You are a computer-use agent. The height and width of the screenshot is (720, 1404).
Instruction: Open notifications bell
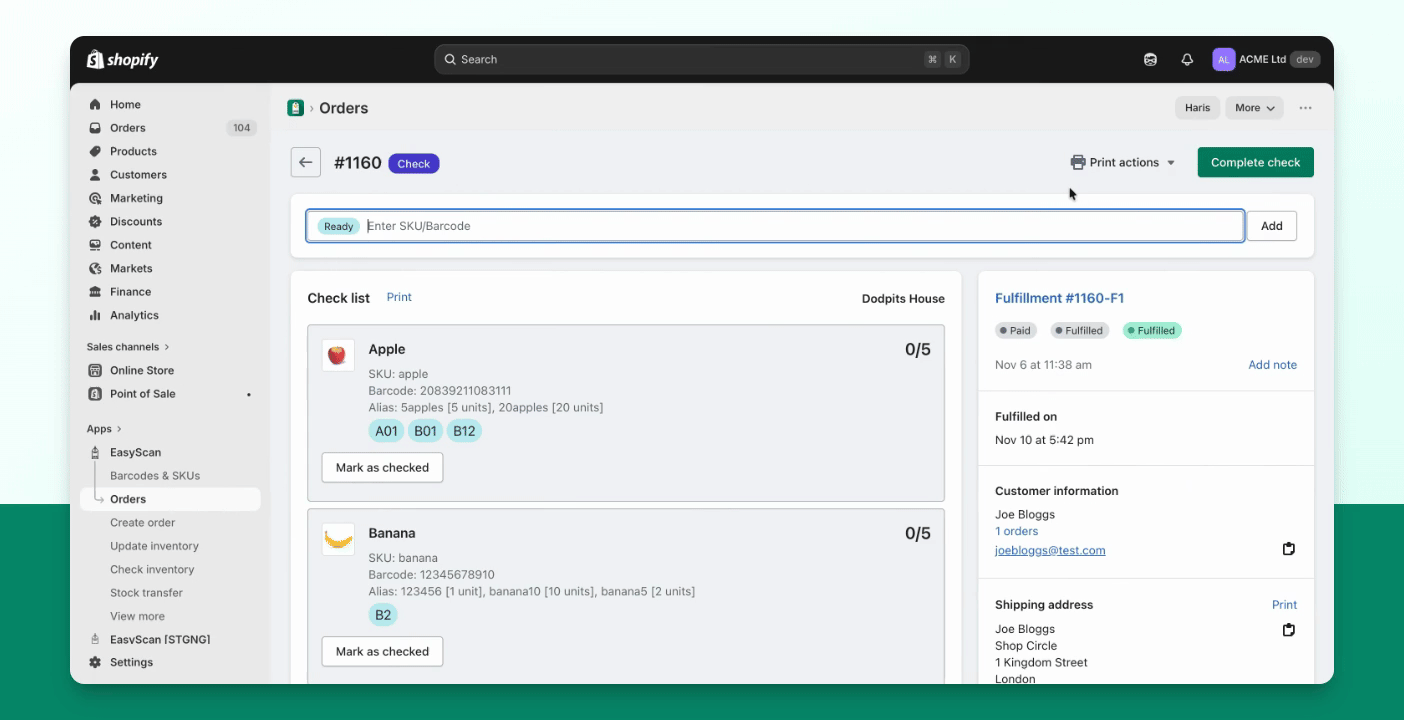(x=1187, y=59)
